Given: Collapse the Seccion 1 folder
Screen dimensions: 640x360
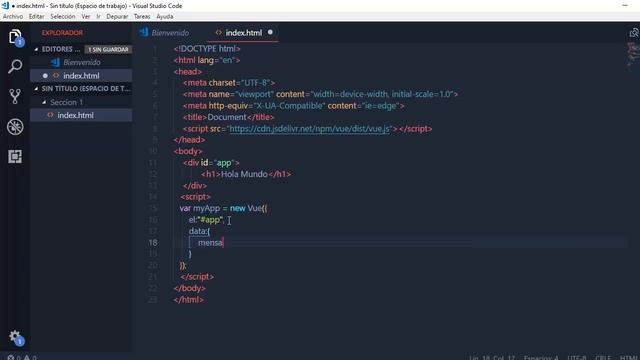Looking at the screenshot, I should tap(44, 102).
